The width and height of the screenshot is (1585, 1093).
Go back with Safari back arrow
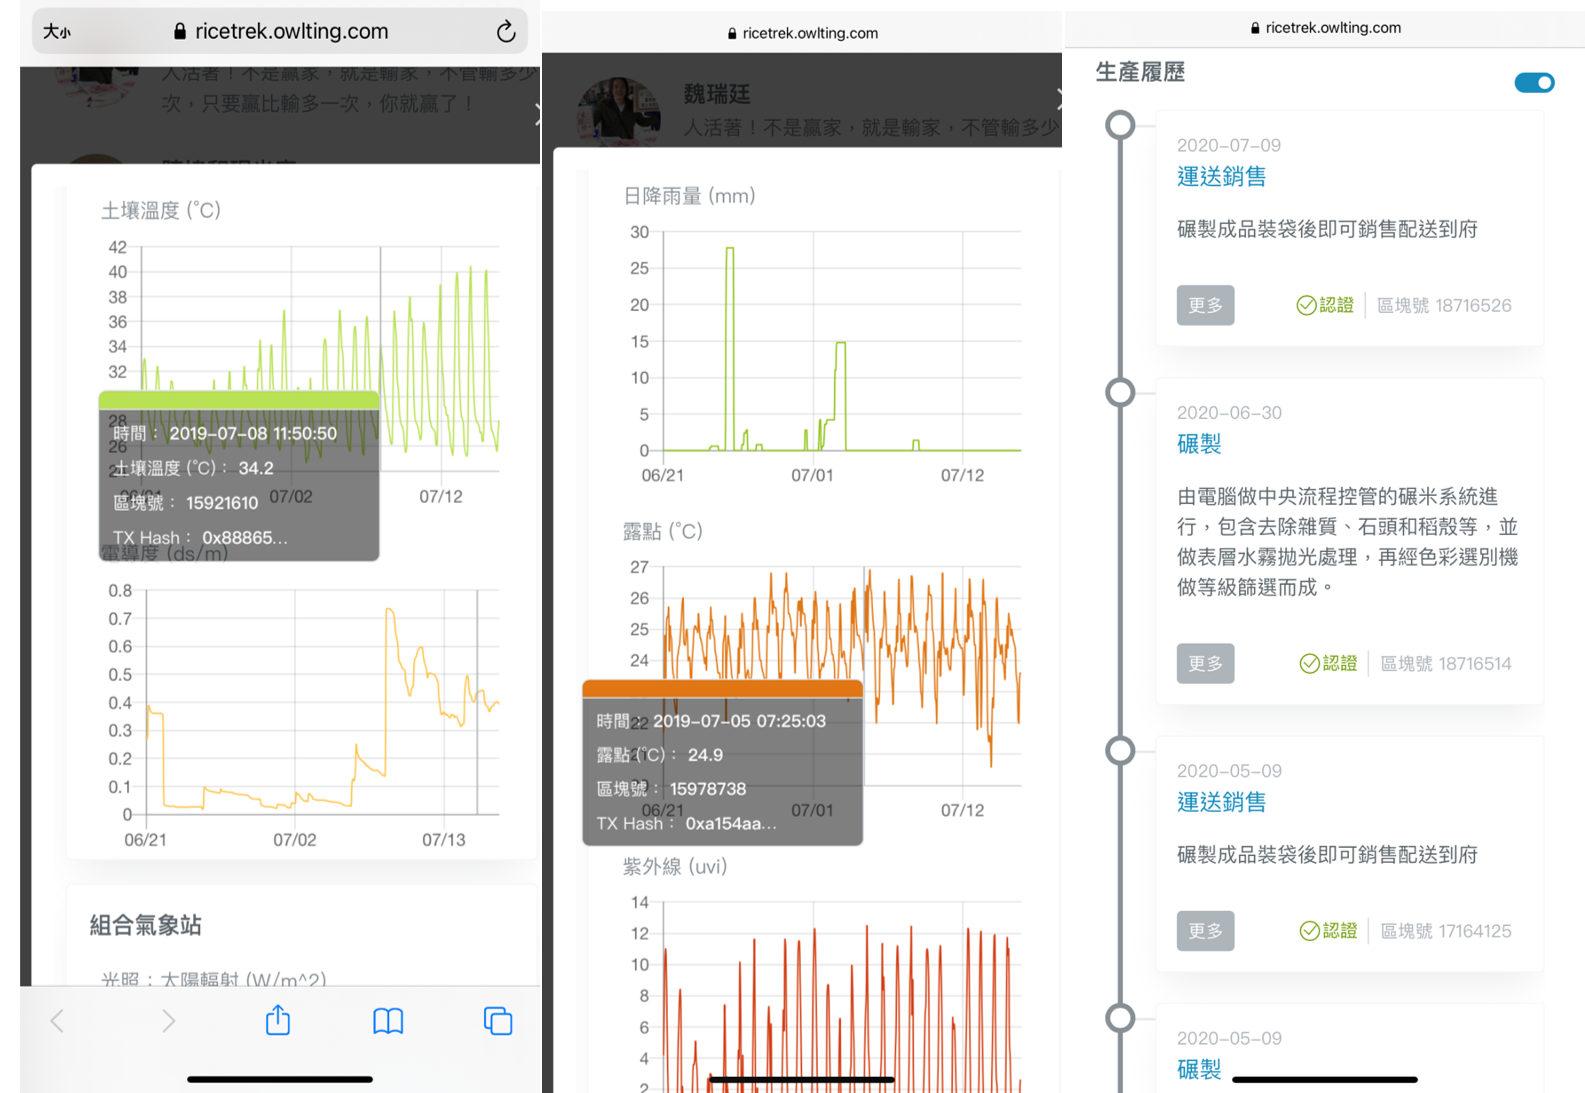point(57,1021)
